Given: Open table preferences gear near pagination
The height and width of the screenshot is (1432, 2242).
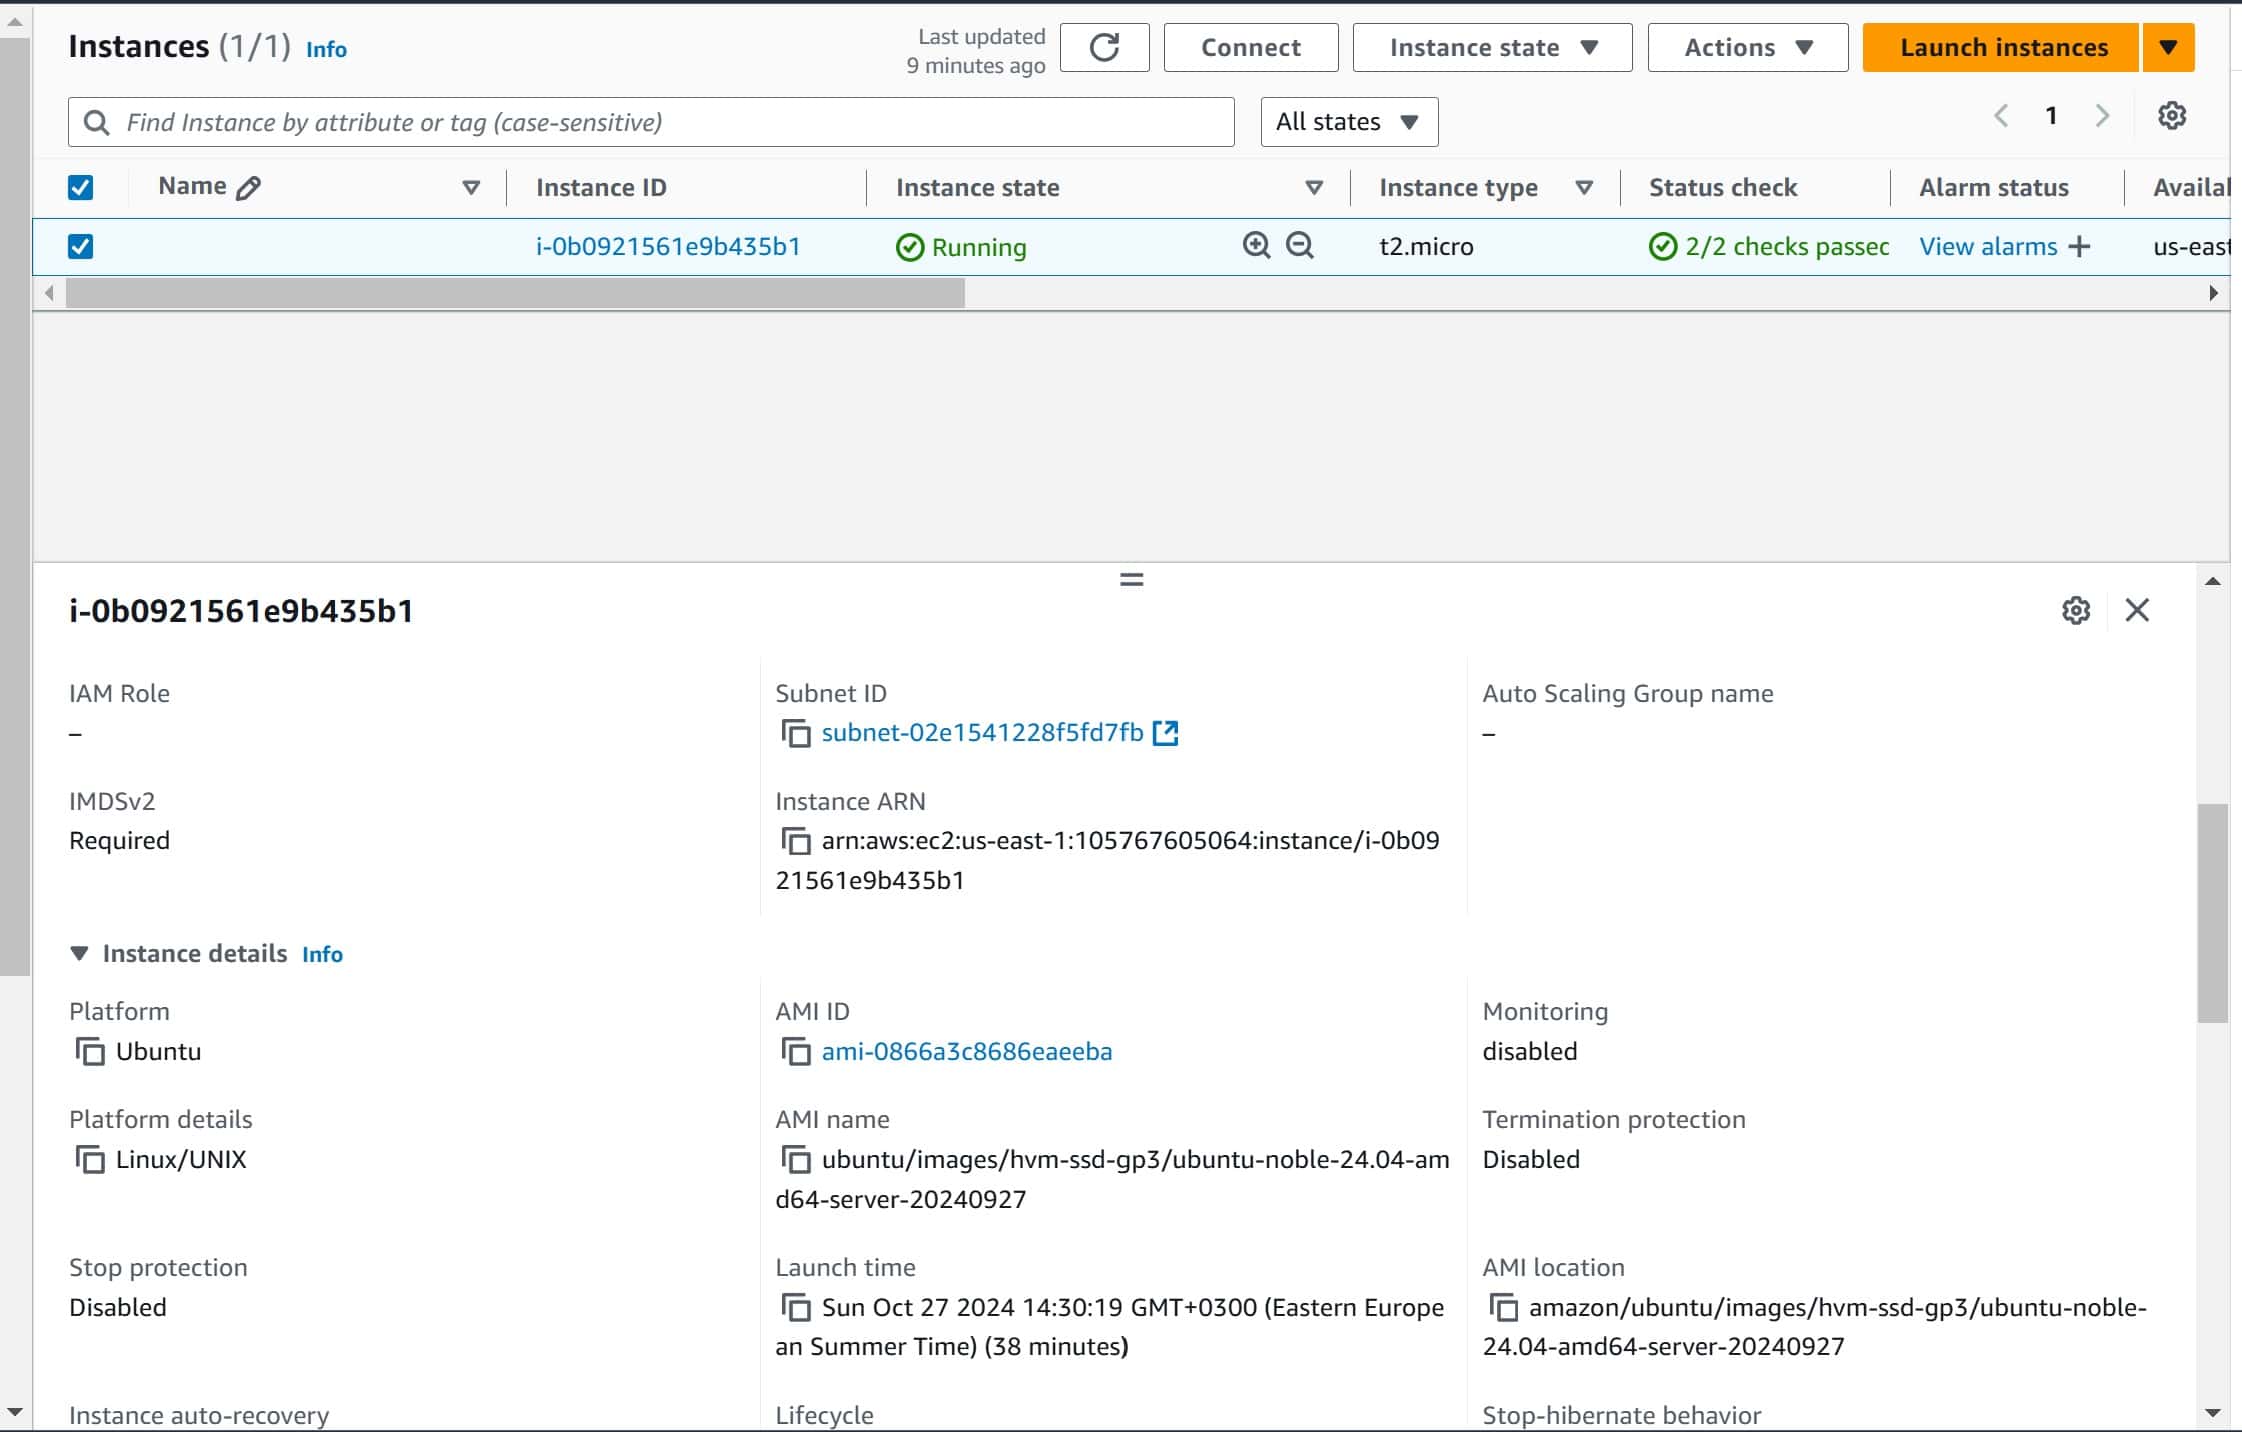Looking at the screenshot, I should tap(2172, 117).
